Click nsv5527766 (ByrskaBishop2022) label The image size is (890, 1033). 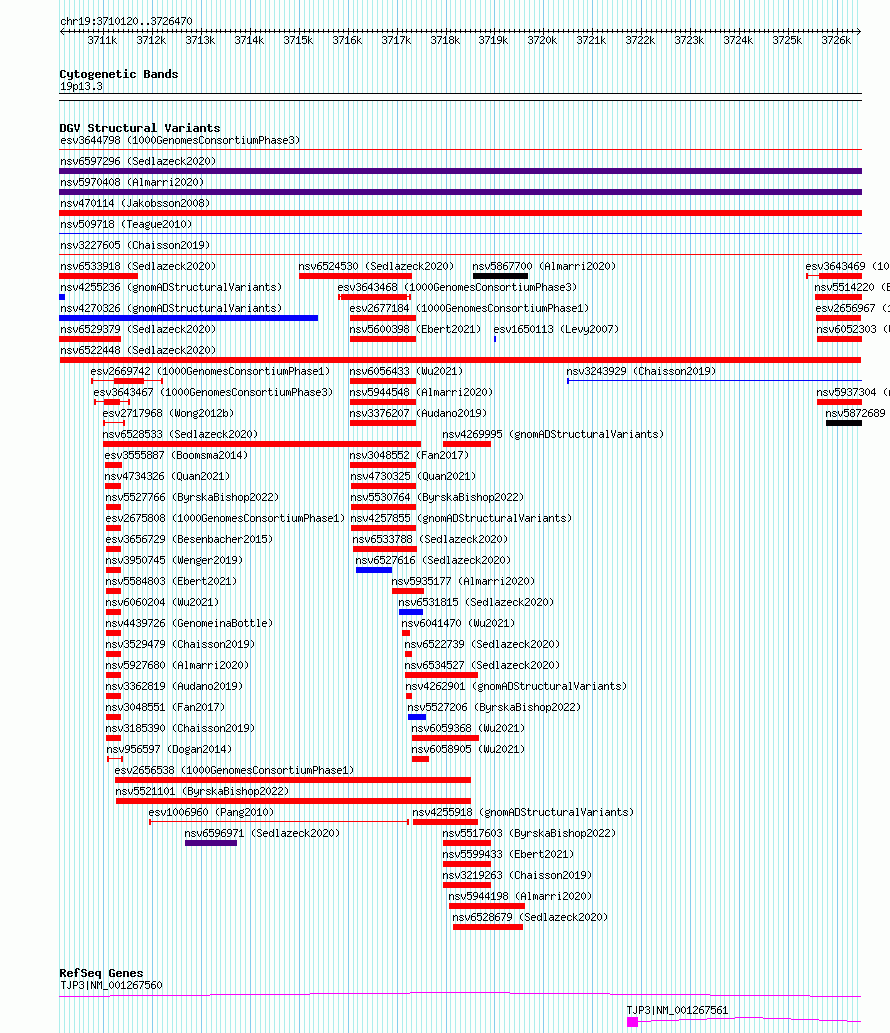[192, 499]
